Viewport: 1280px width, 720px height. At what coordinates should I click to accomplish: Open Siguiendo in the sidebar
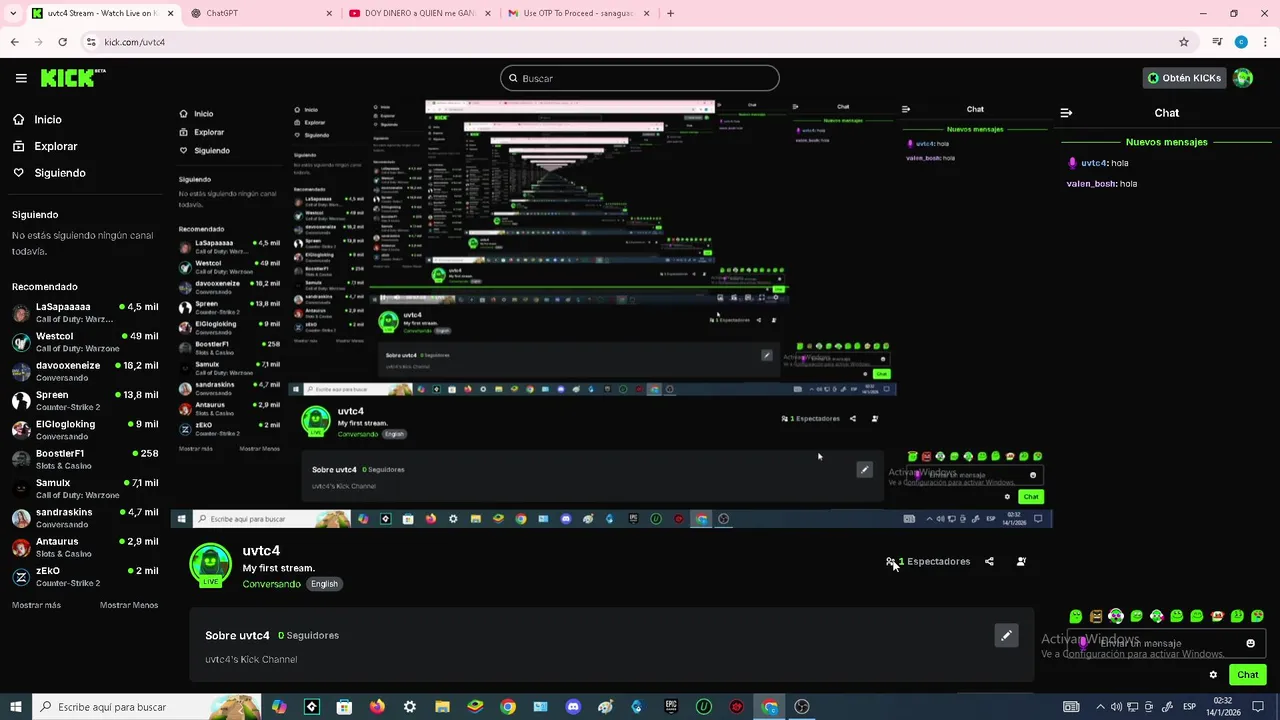click(x=49, y=173)
